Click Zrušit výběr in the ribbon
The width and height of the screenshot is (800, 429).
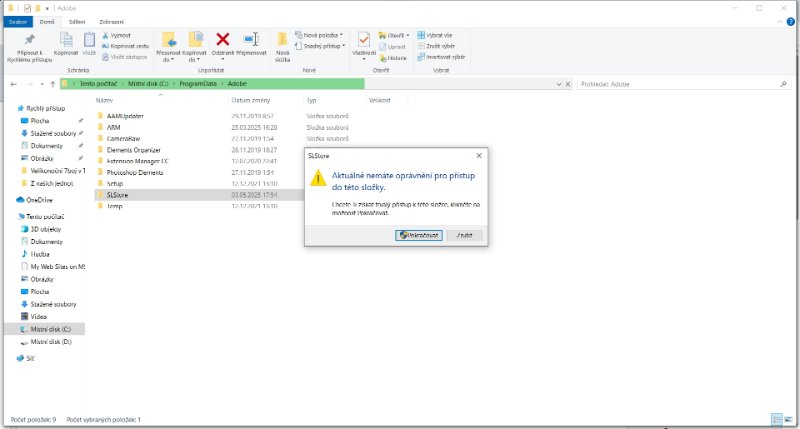tap(436, 46)
